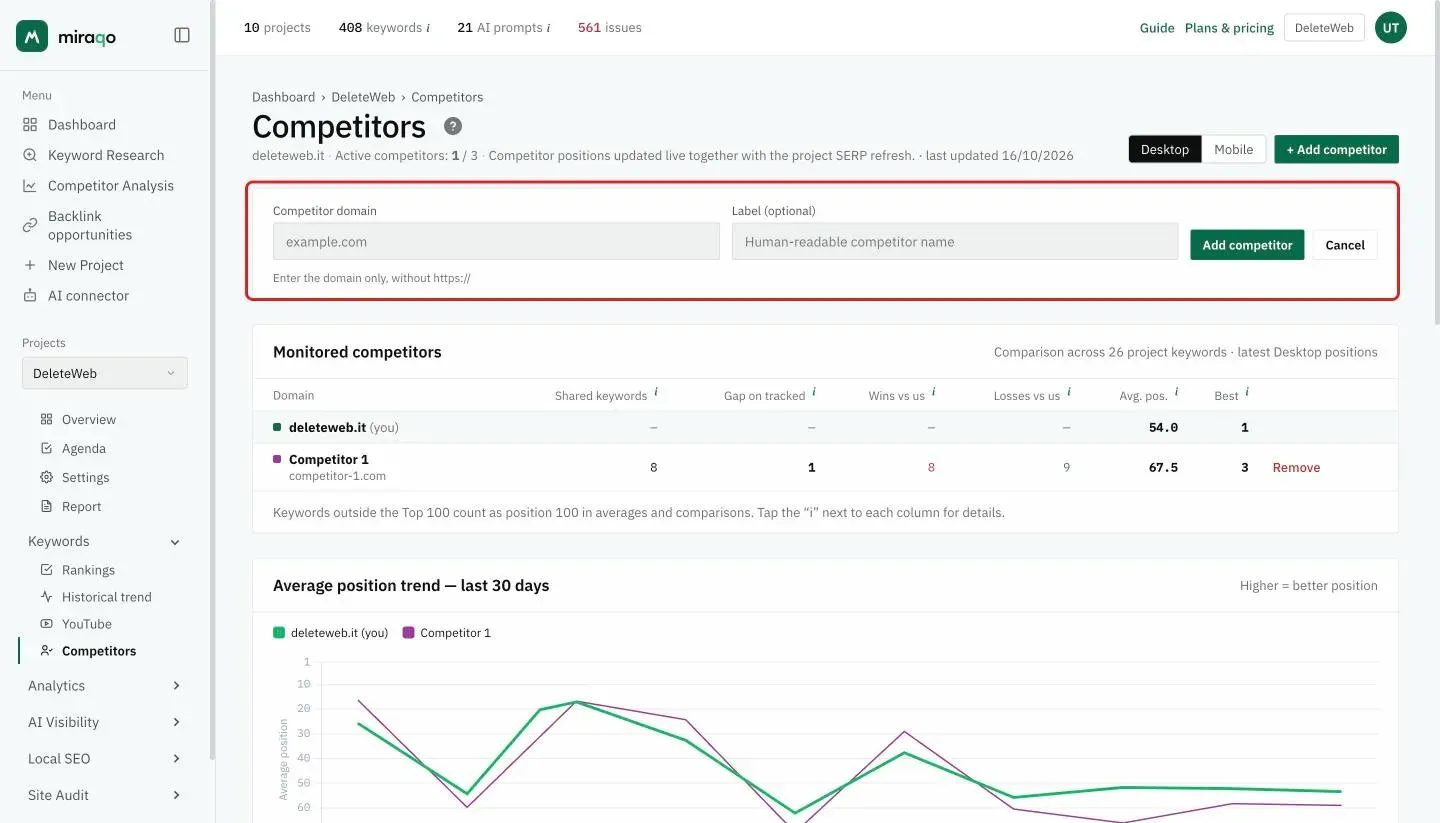Click the info icon beside Losses vs us
Viewport: 1440px width, 823px height.
tap(1069, 392)
